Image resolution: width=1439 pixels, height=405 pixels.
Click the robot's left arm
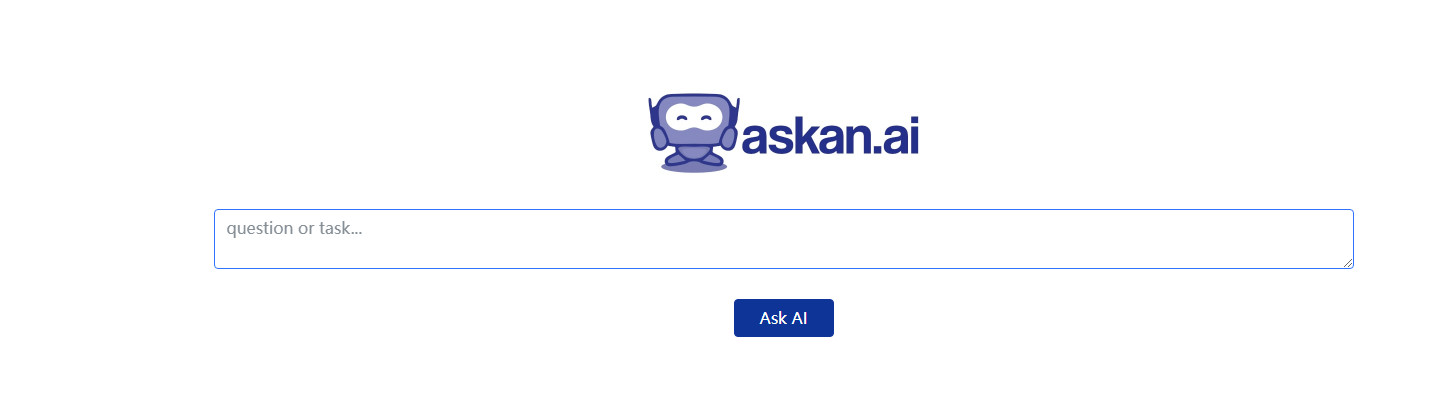coord(659,139)
